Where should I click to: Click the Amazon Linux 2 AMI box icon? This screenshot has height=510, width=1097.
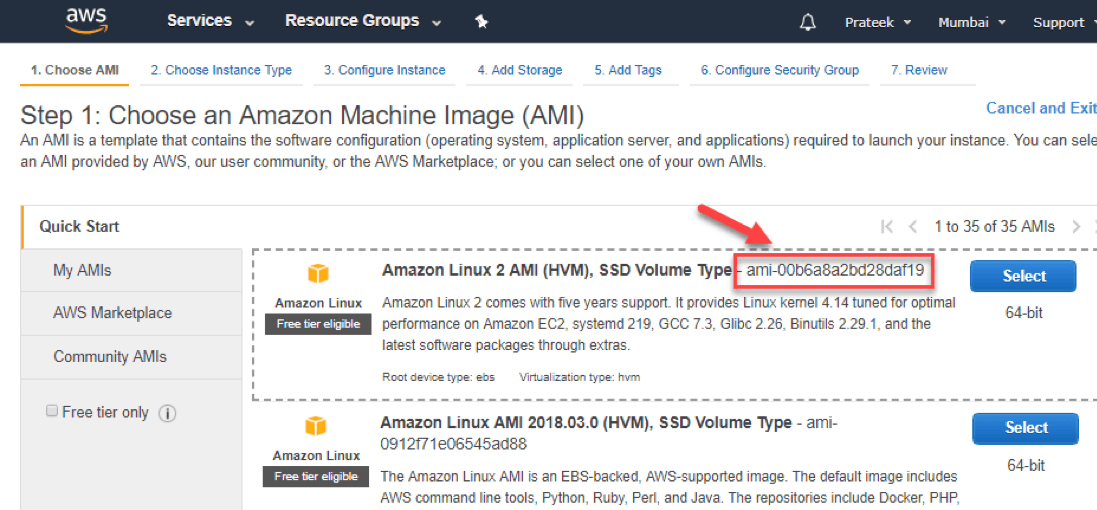(x=317, y=275)
